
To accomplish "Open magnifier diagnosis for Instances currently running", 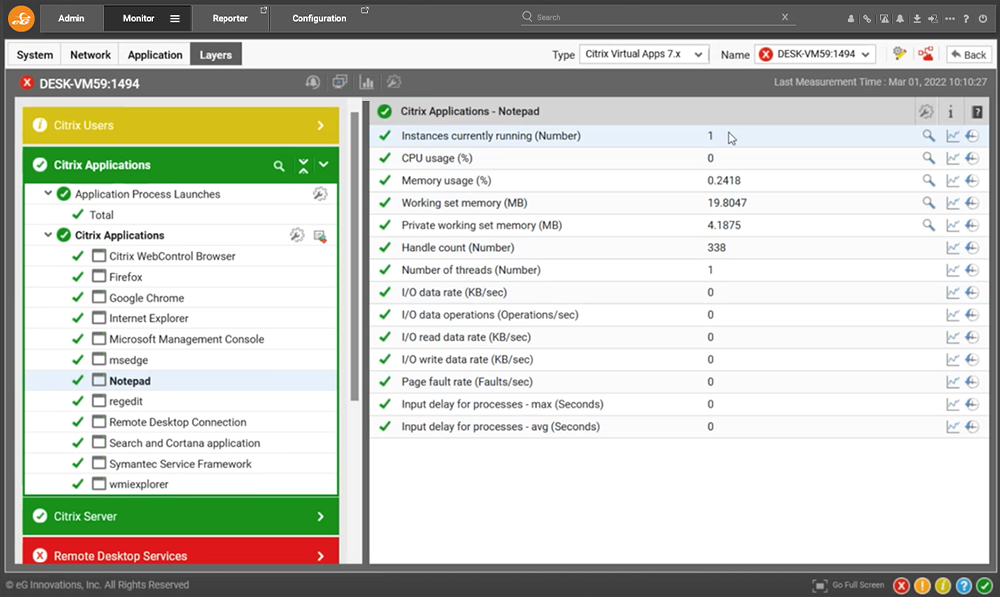I will 929,136.
